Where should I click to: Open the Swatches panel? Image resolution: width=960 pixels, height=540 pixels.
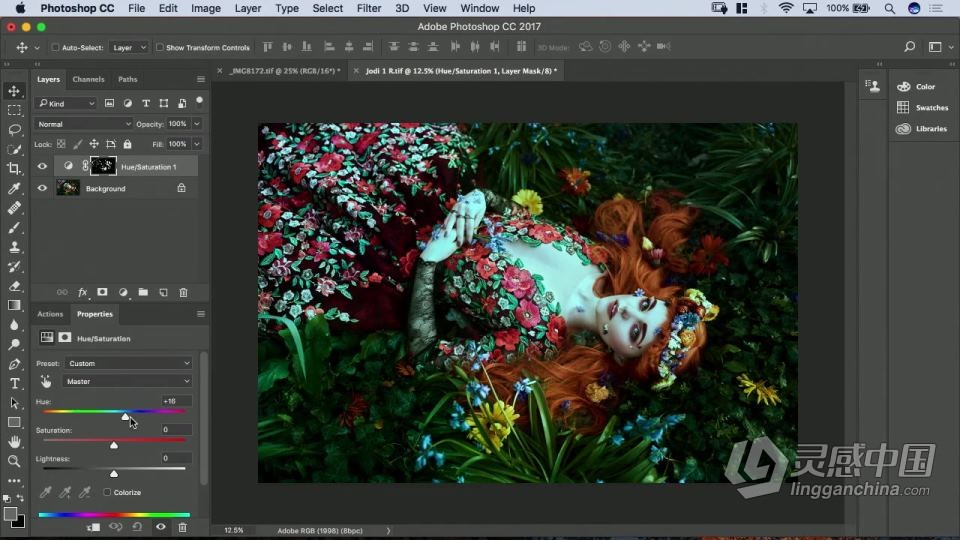pyautogui.click(x=923, y=107)
